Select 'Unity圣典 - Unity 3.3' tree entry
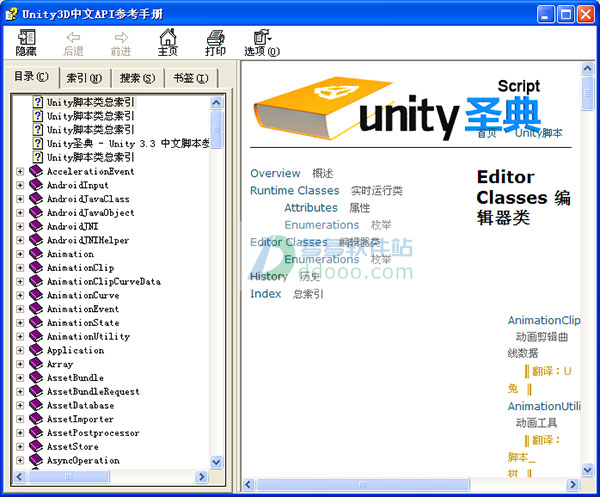This screenshot has width=600, height=497. pos(128,144)
